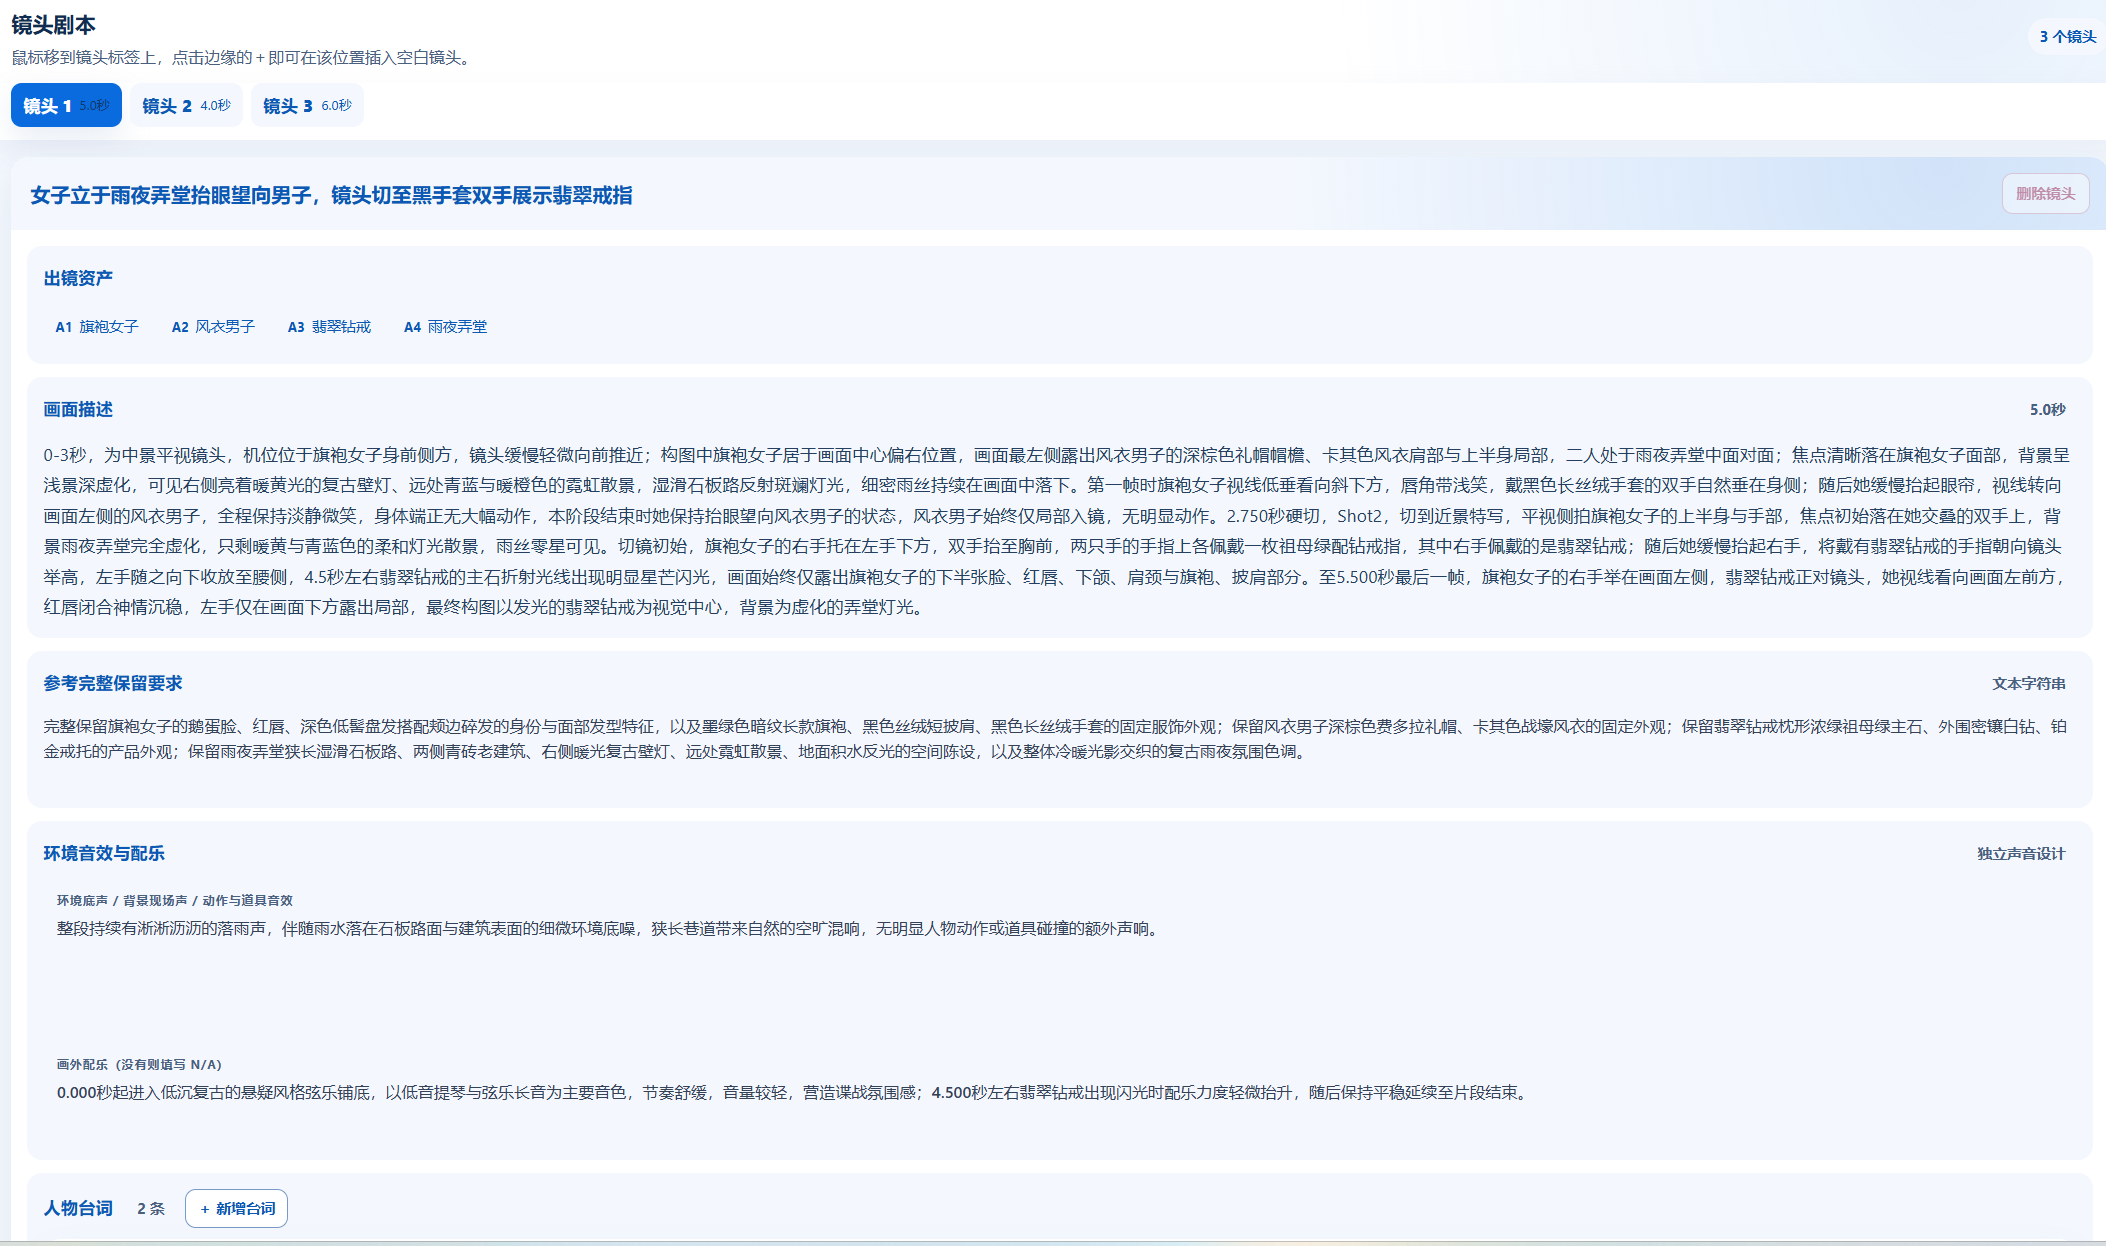Image resolution: width=2106 pixels, height=1246 pixels.
Task: Click the 环境底声 / 背景现场声 sublabel
Action: [x=175, y=901]
